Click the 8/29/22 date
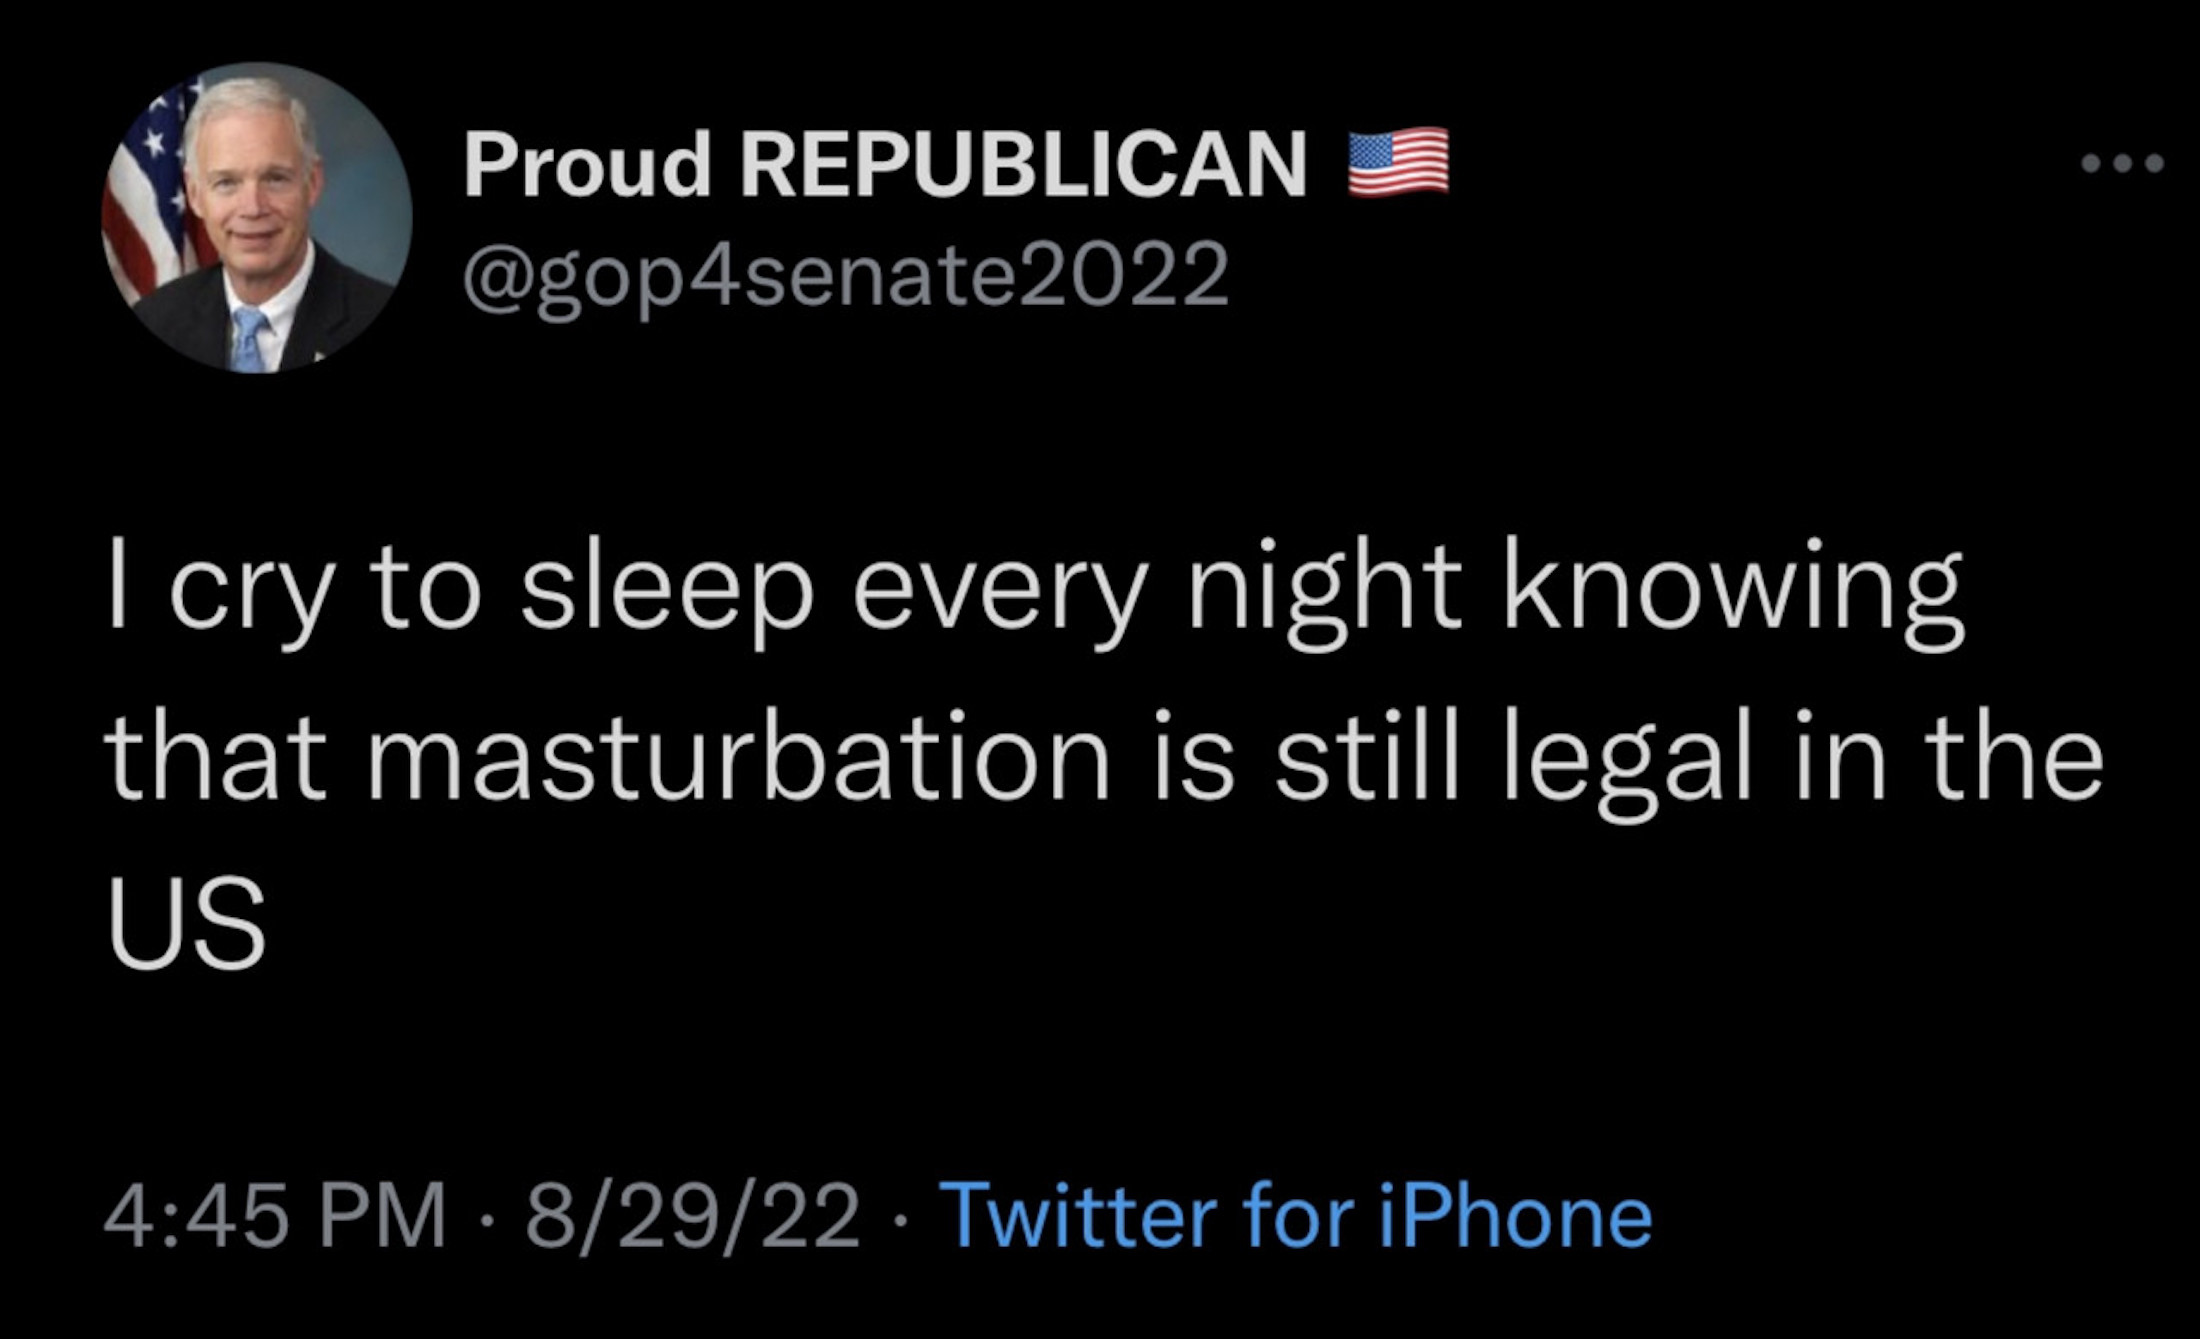This screenshot has height=1339, width=2200. (x=692, y=1216)
